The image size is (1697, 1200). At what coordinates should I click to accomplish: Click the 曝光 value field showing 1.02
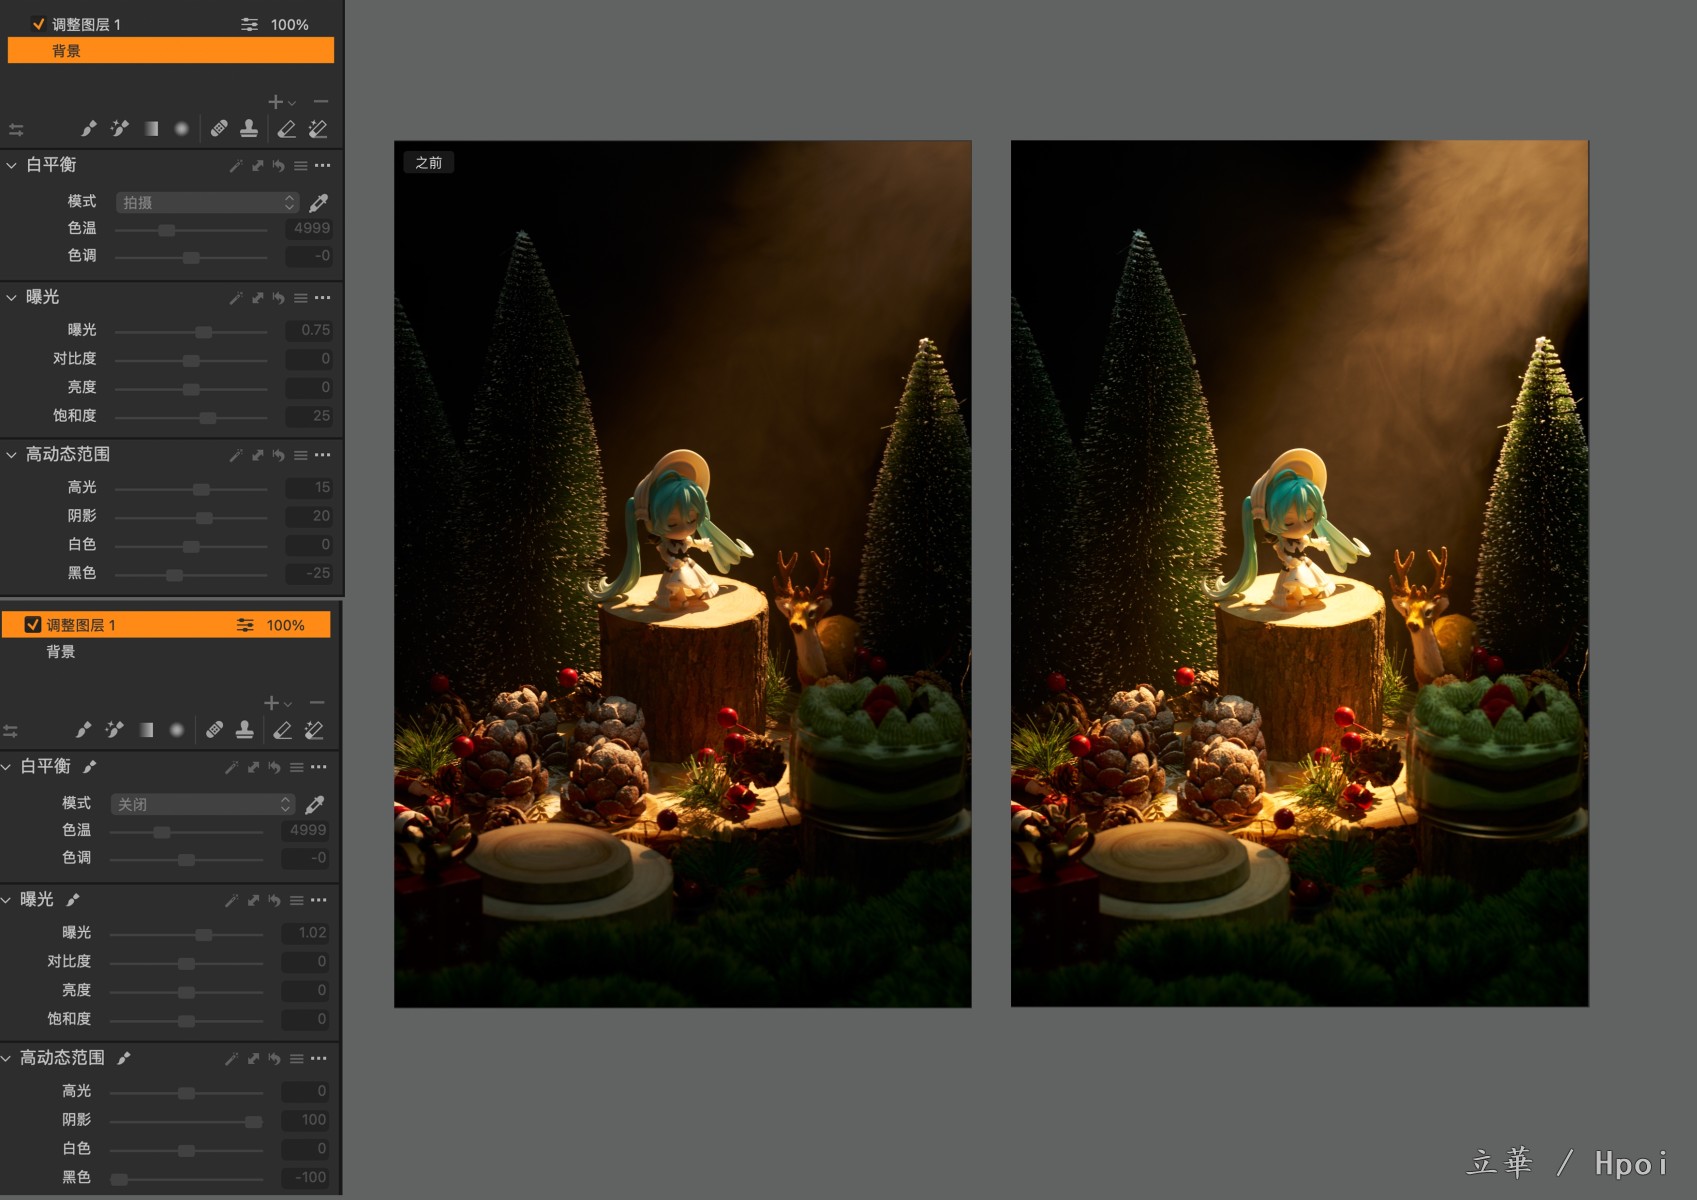point(305,932)
